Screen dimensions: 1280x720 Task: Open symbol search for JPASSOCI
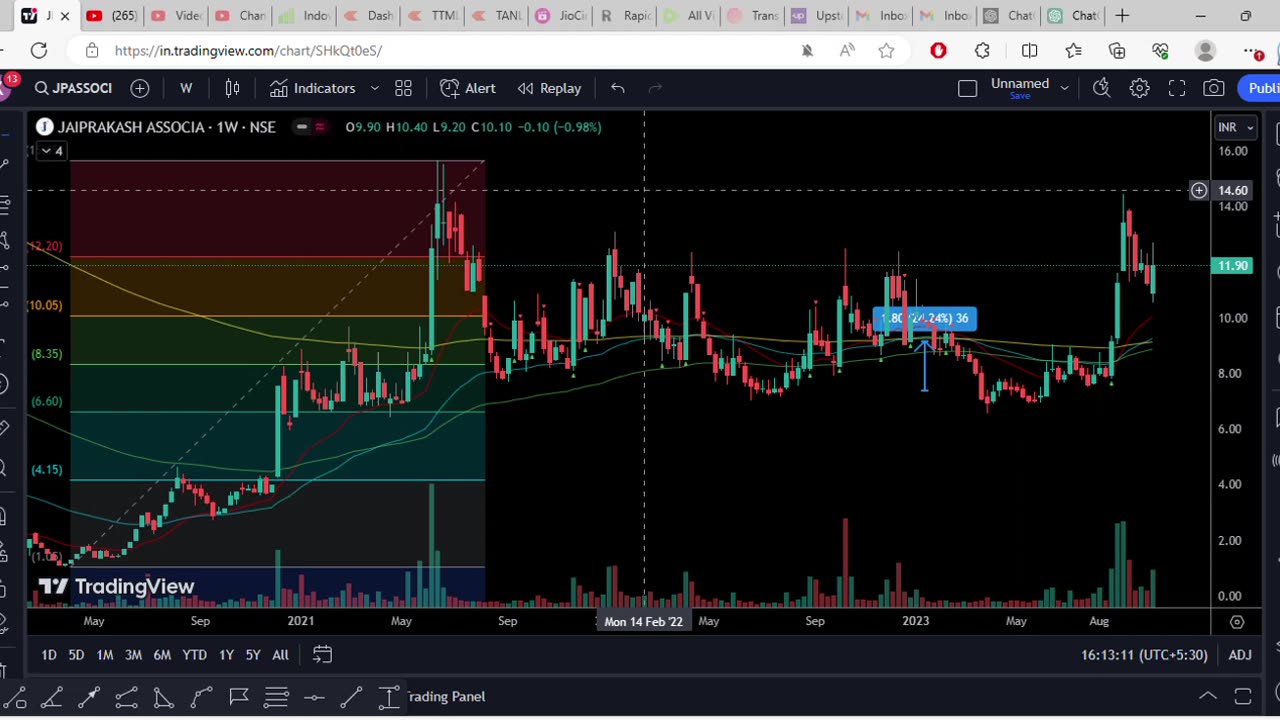tap(73, 88)
